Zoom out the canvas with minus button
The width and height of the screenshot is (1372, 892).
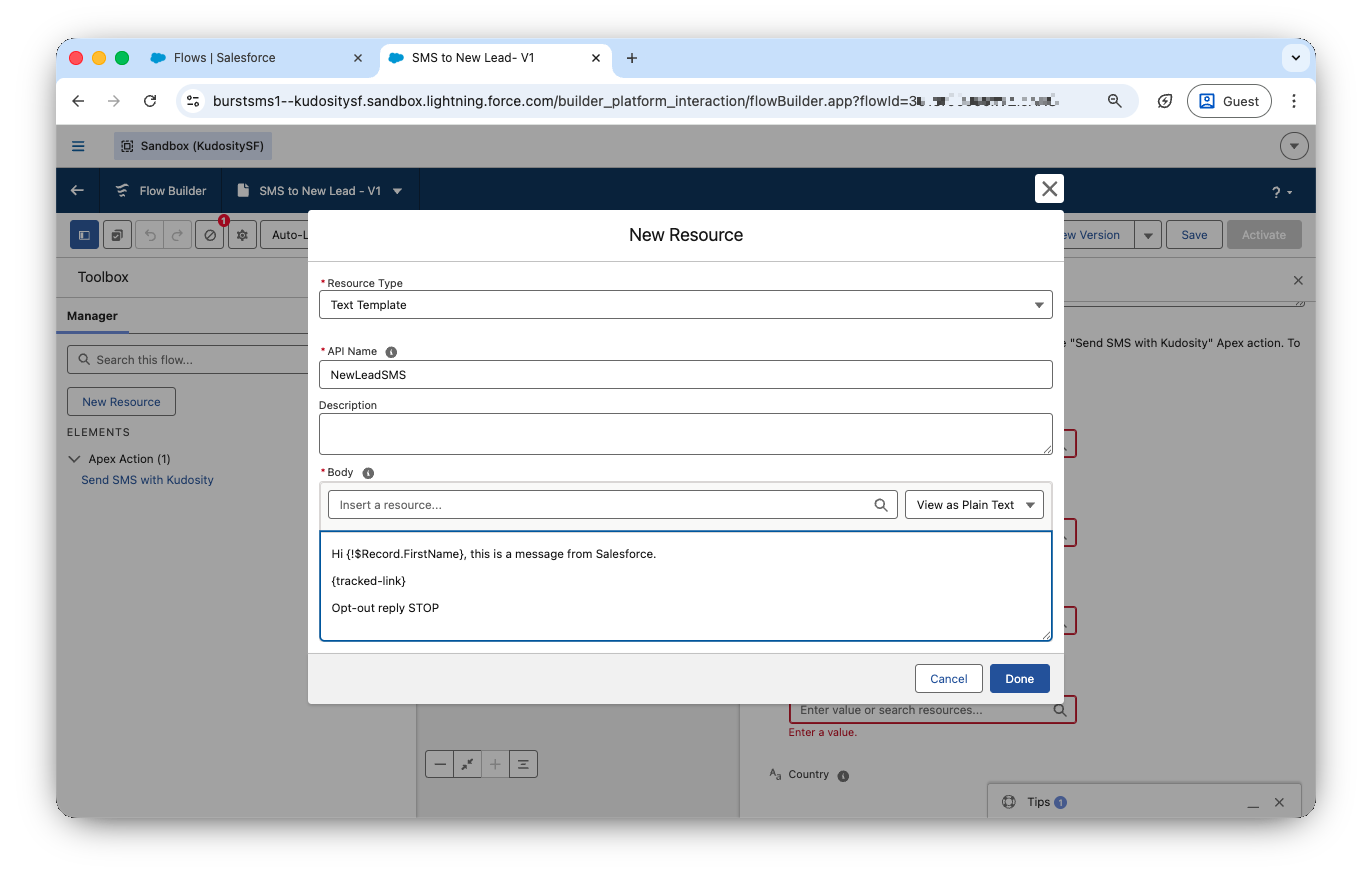coord(440,764)
